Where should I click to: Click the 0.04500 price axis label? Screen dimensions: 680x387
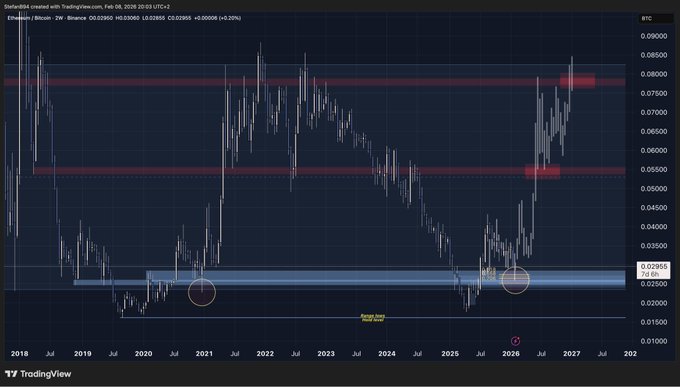[x=654, y=208]
